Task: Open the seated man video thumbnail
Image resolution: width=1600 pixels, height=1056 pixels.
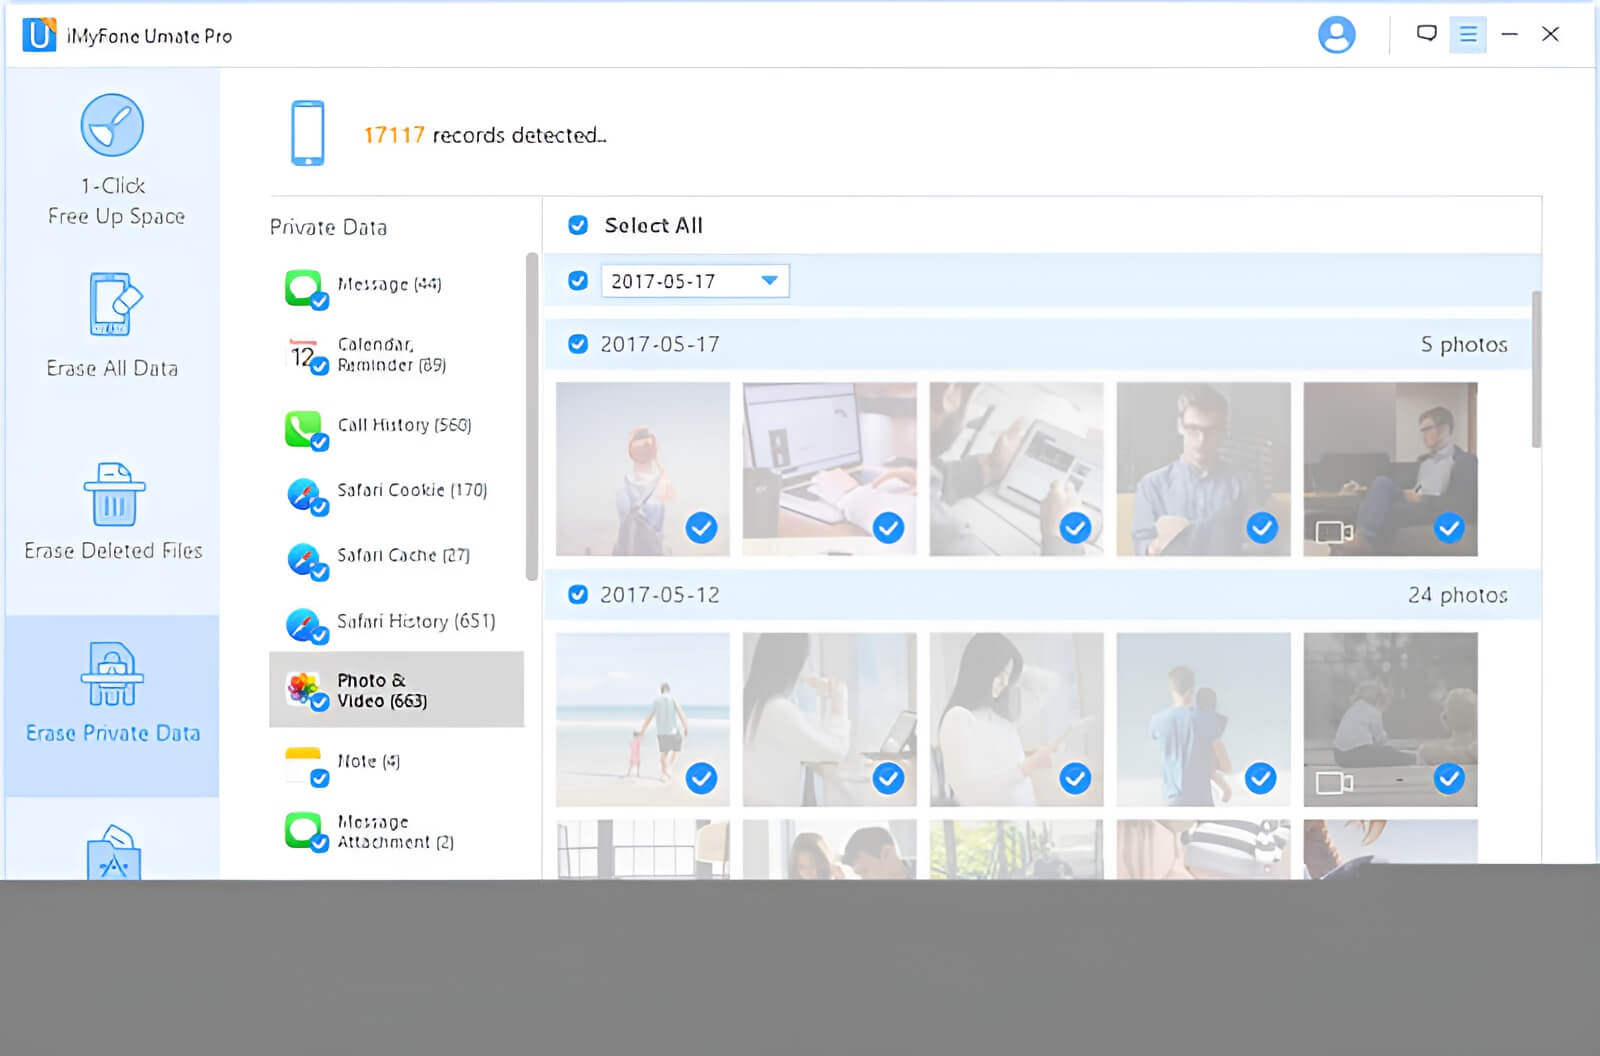Action: coord(1390,469)
